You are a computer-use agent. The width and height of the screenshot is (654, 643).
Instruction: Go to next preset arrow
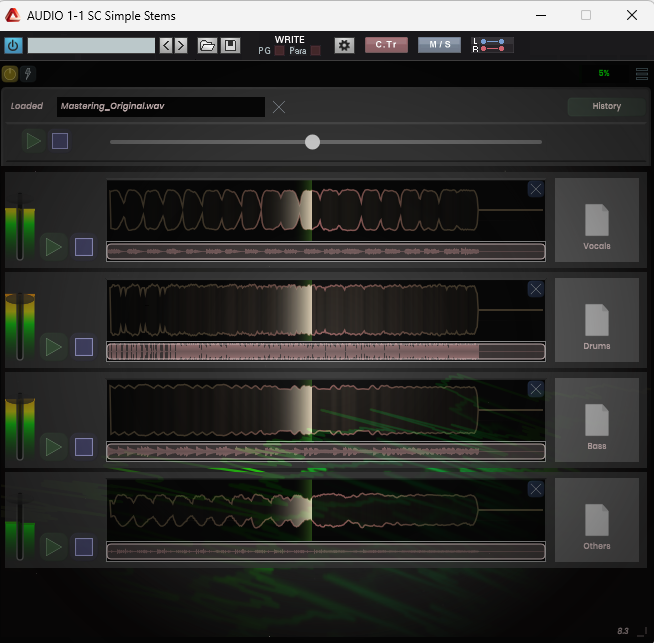click(181, 45)
